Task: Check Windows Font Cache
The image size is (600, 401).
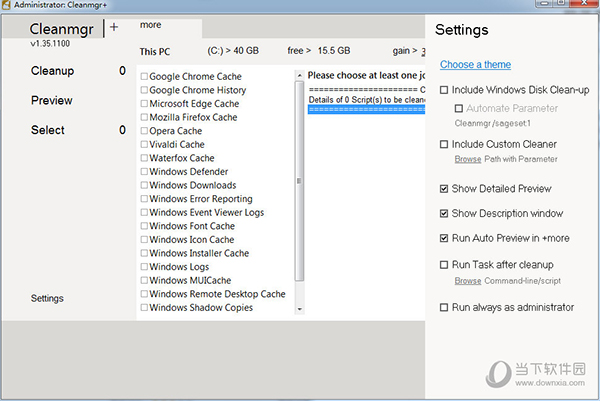Action: click(144, 226)
